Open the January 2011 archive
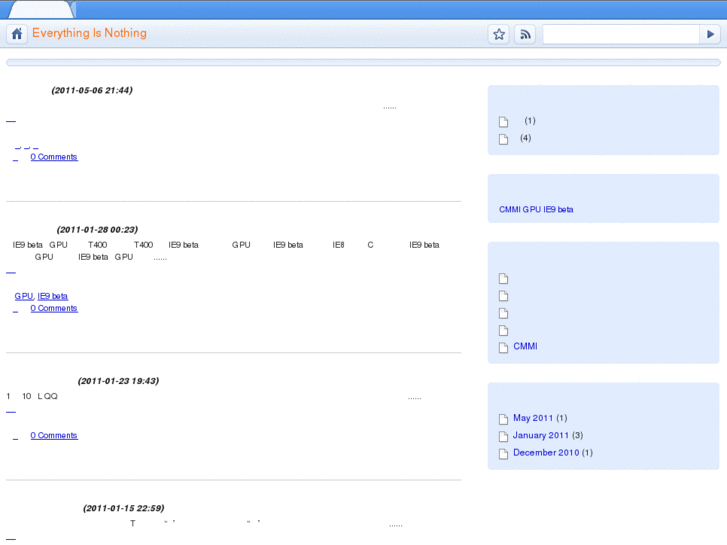The height and width of the screenshot is (545, 727). point(541,435)
